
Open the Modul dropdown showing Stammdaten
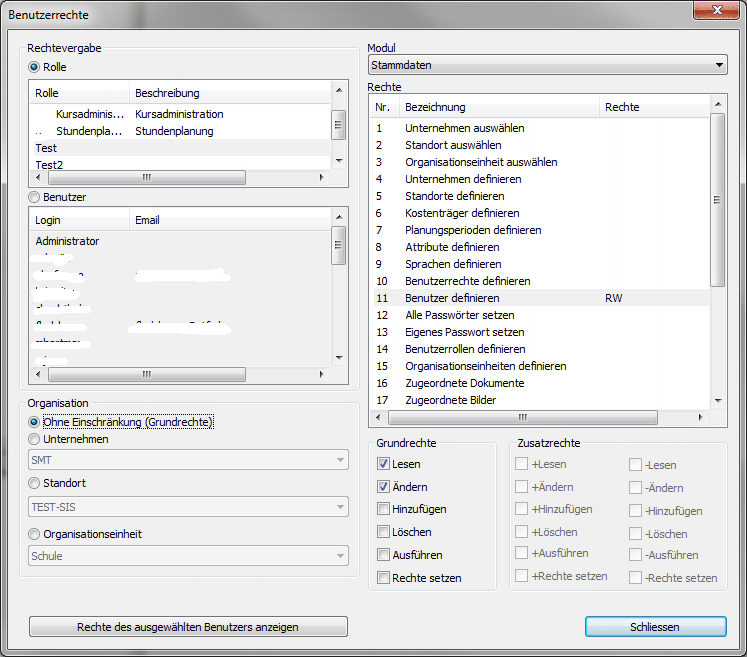[546, 66]
